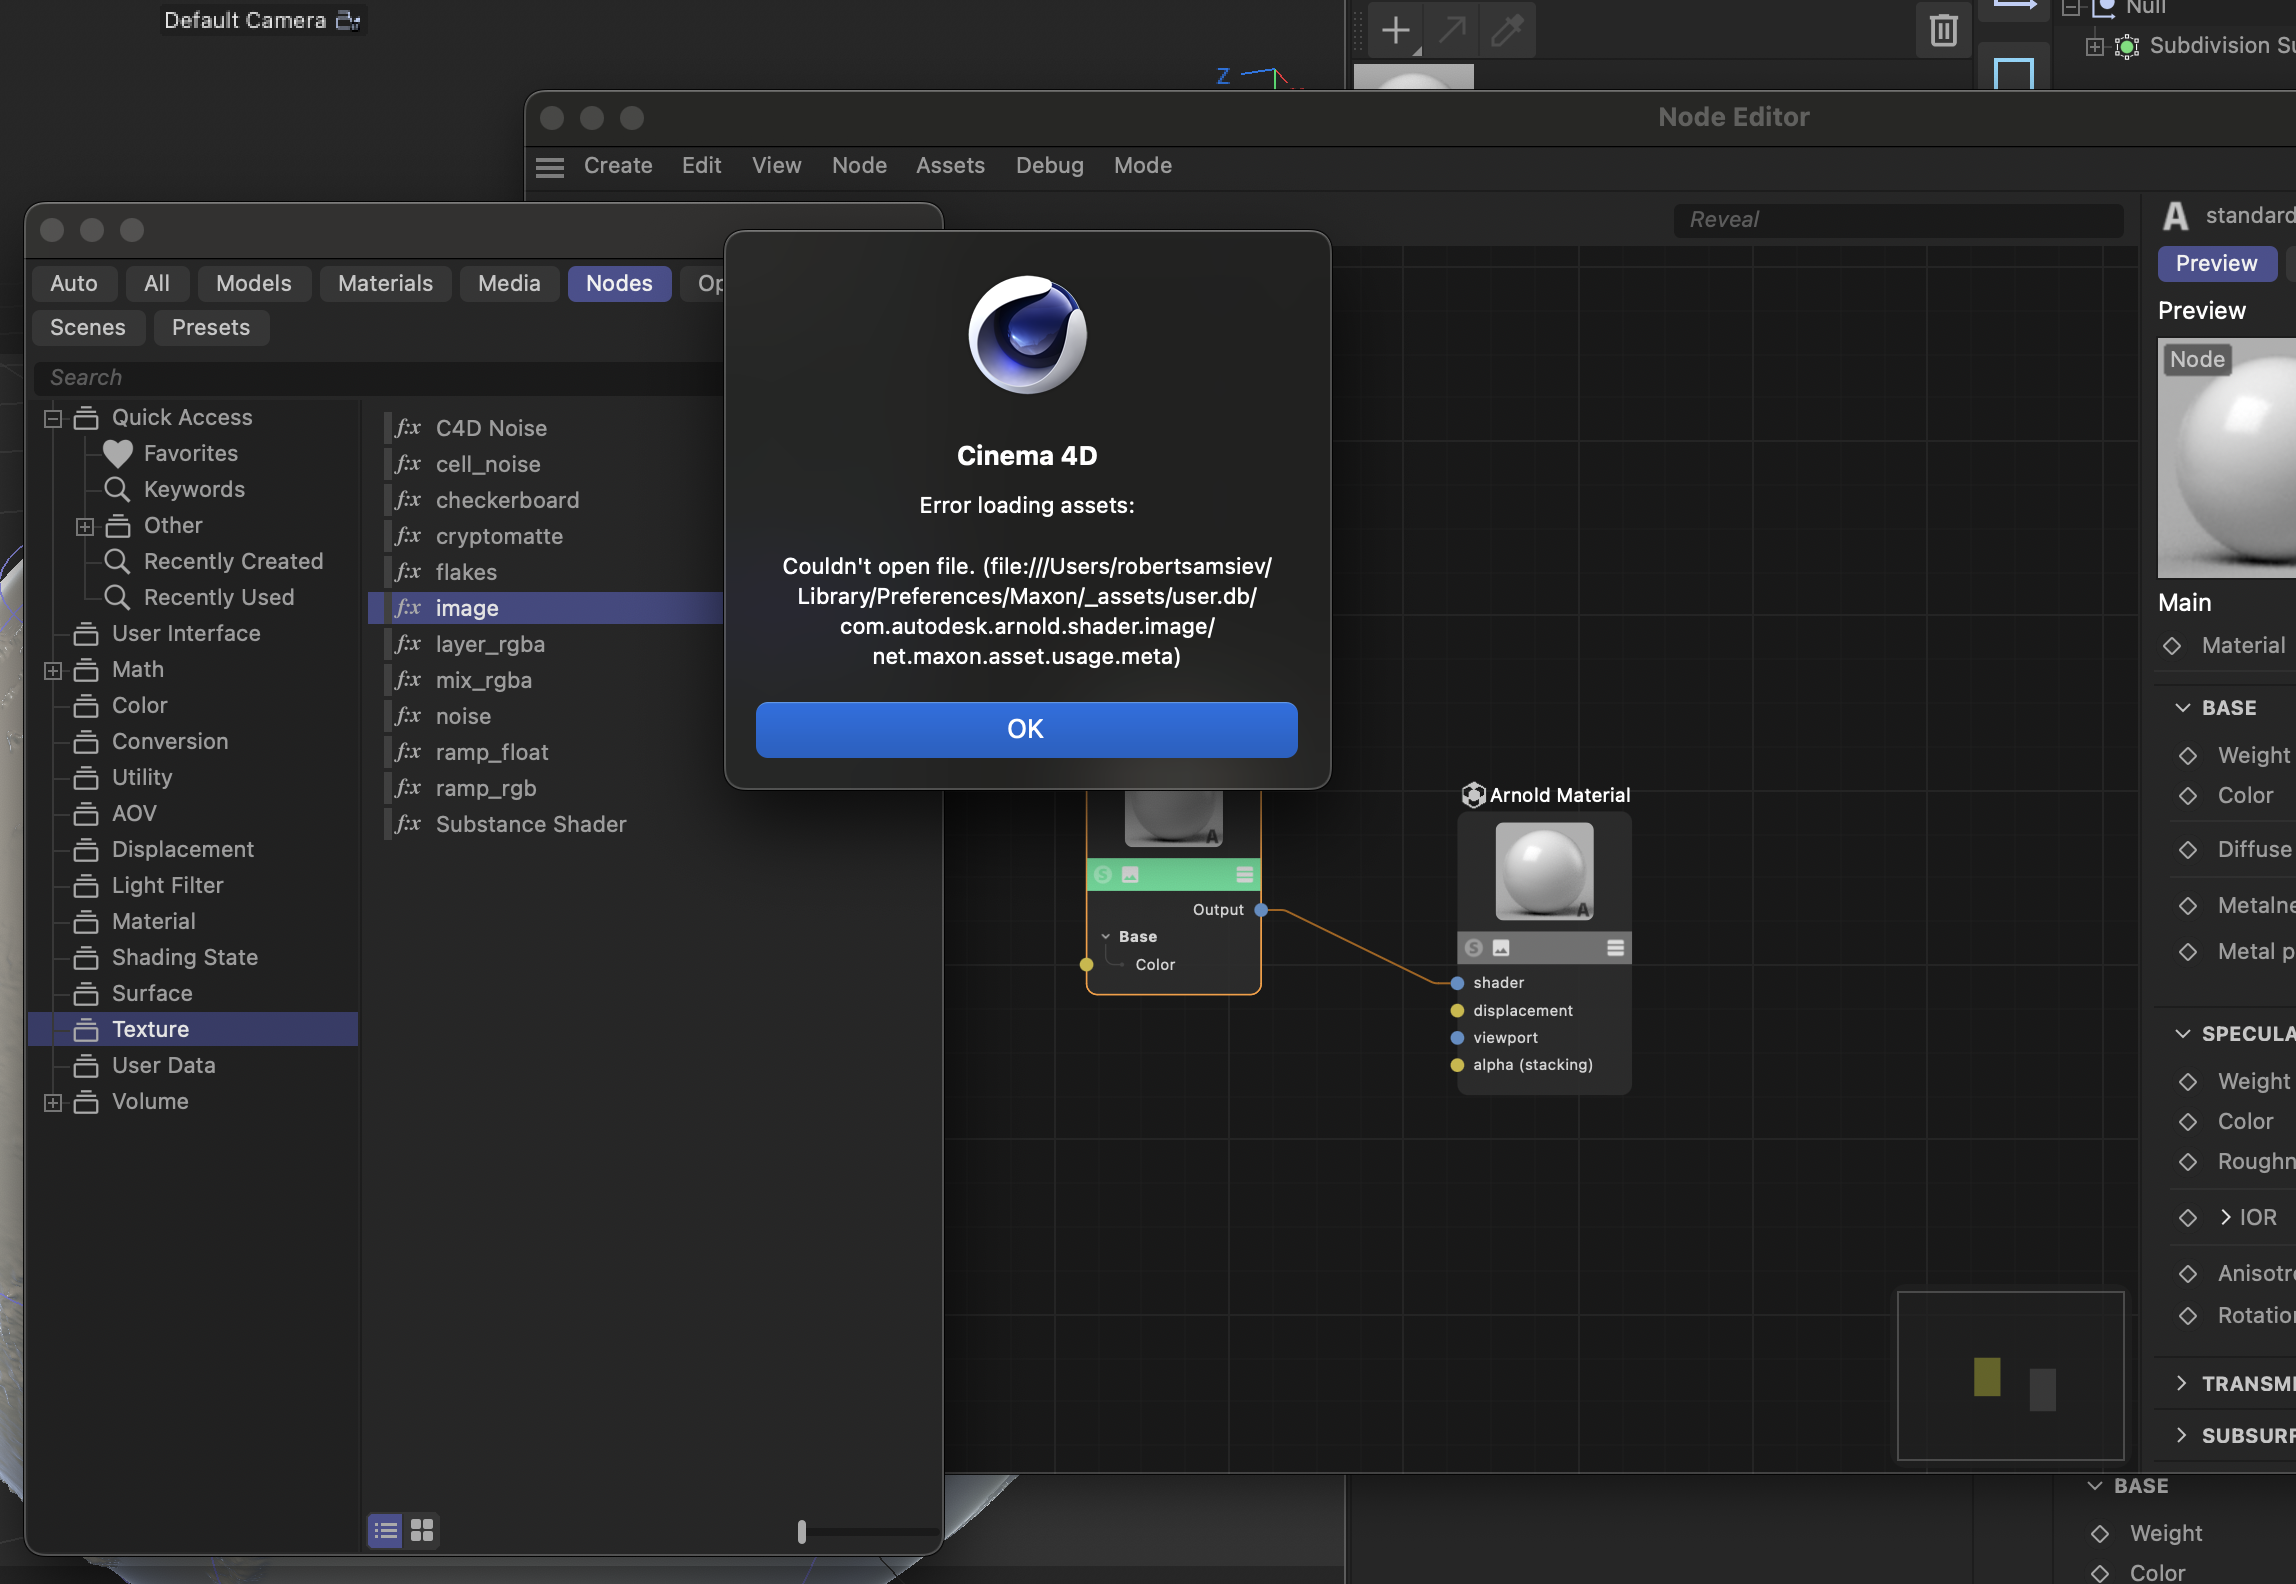The height and width of the screenshot is (1584, 2296).
Task: Click the camera icon next to Default Camera
Action: tap(347, 20)
